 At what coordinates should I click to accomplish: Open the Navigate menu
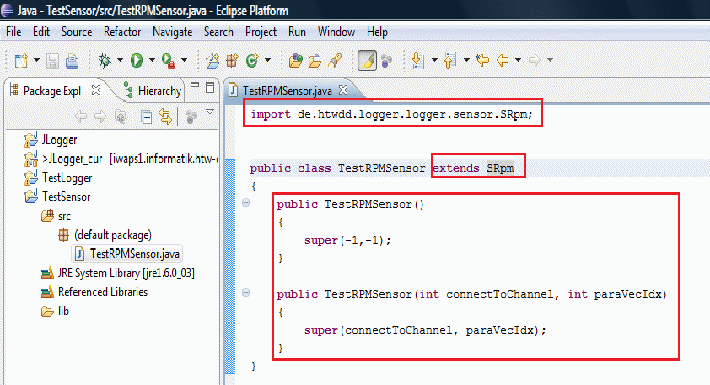pyautogui.click(x=172, y=32)
